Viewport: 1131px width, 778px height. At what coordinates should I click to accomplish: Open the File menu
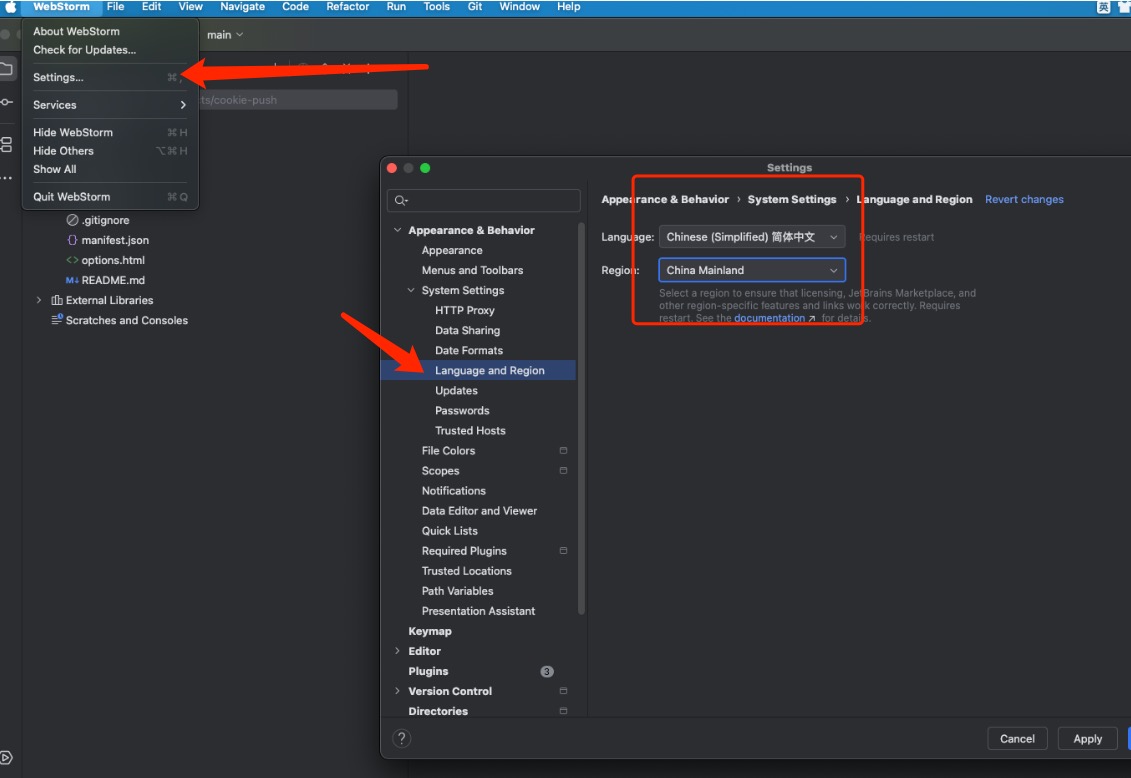[115, 6]
